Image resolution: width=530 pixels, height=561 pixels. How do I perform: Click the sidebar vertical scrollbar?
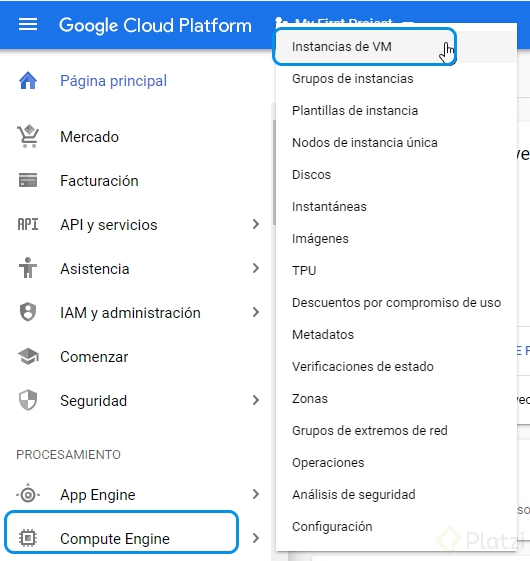(x=274, y=173)
